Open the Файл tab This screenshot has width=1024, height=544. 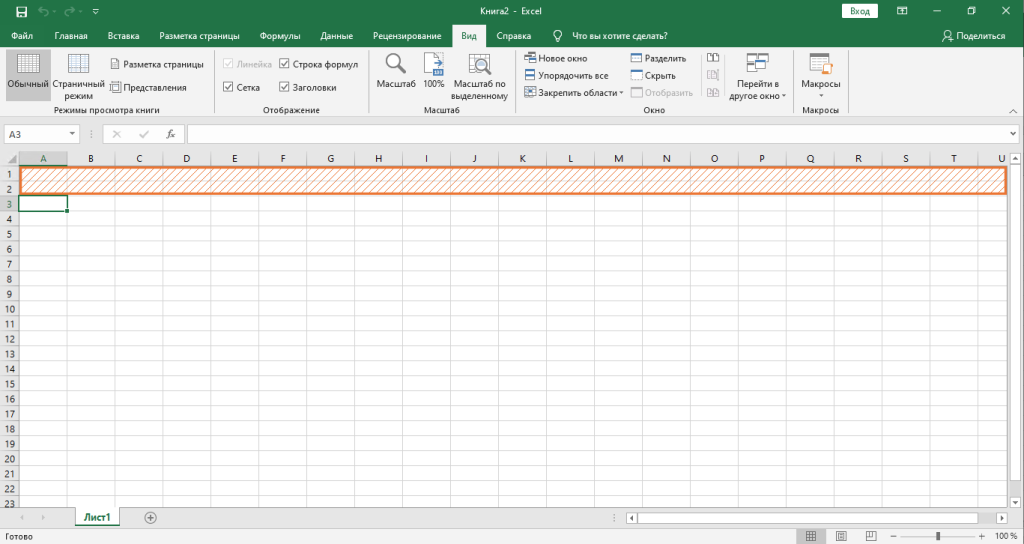click(22, 36)
